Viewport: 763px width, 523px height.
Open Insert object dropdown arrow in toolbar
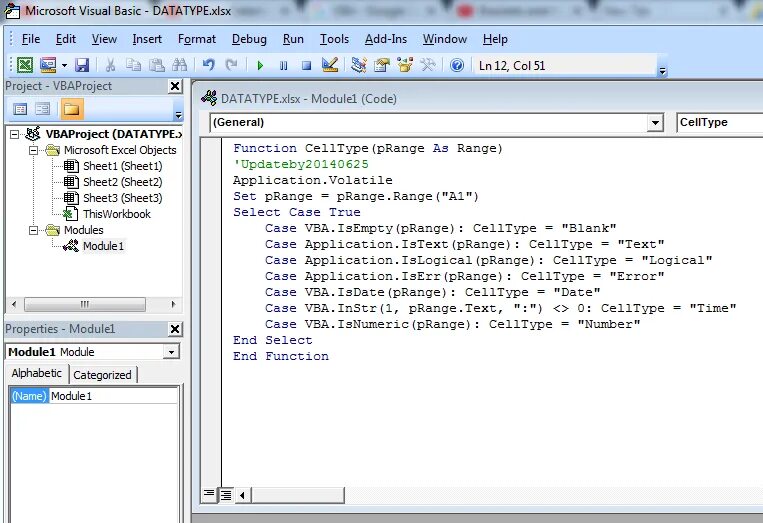click(x=64, y=65)
